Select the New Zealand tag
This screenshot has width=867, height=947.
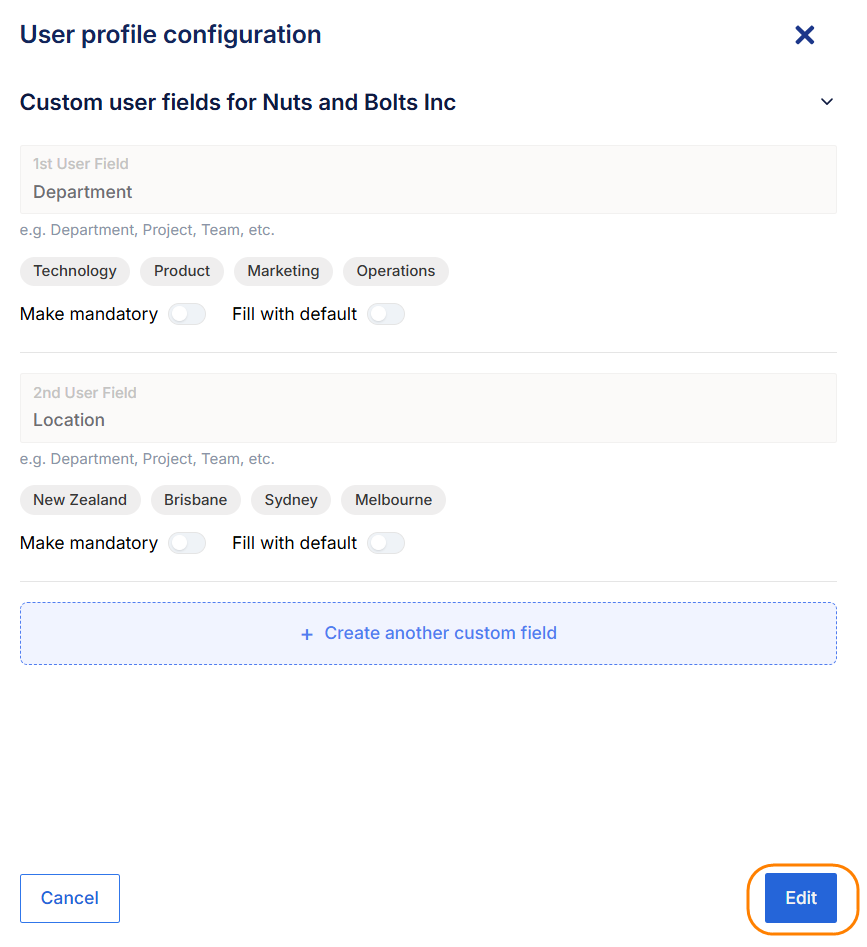tap(80, 500)
